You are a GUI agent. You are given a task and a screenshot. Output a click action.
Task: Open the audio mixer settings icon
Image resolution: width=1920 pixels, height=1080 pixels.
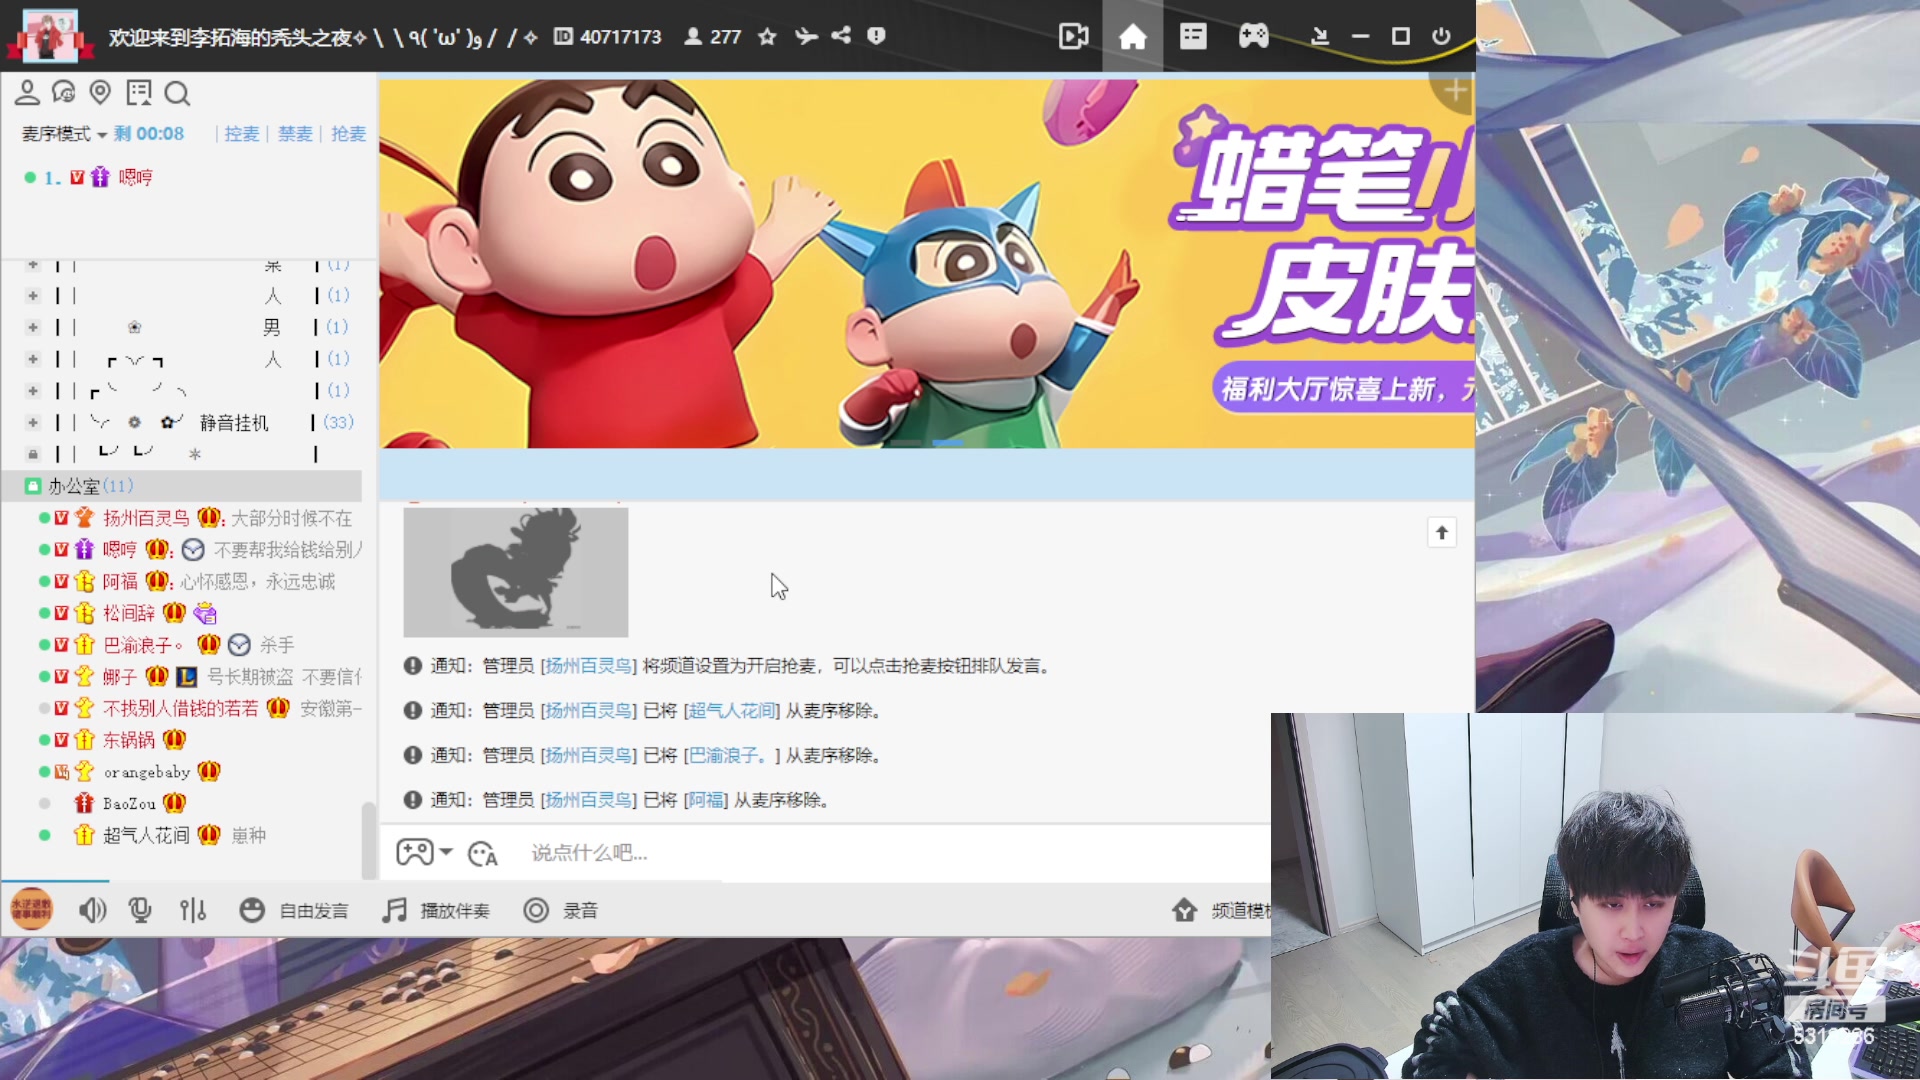coord(192,910)
